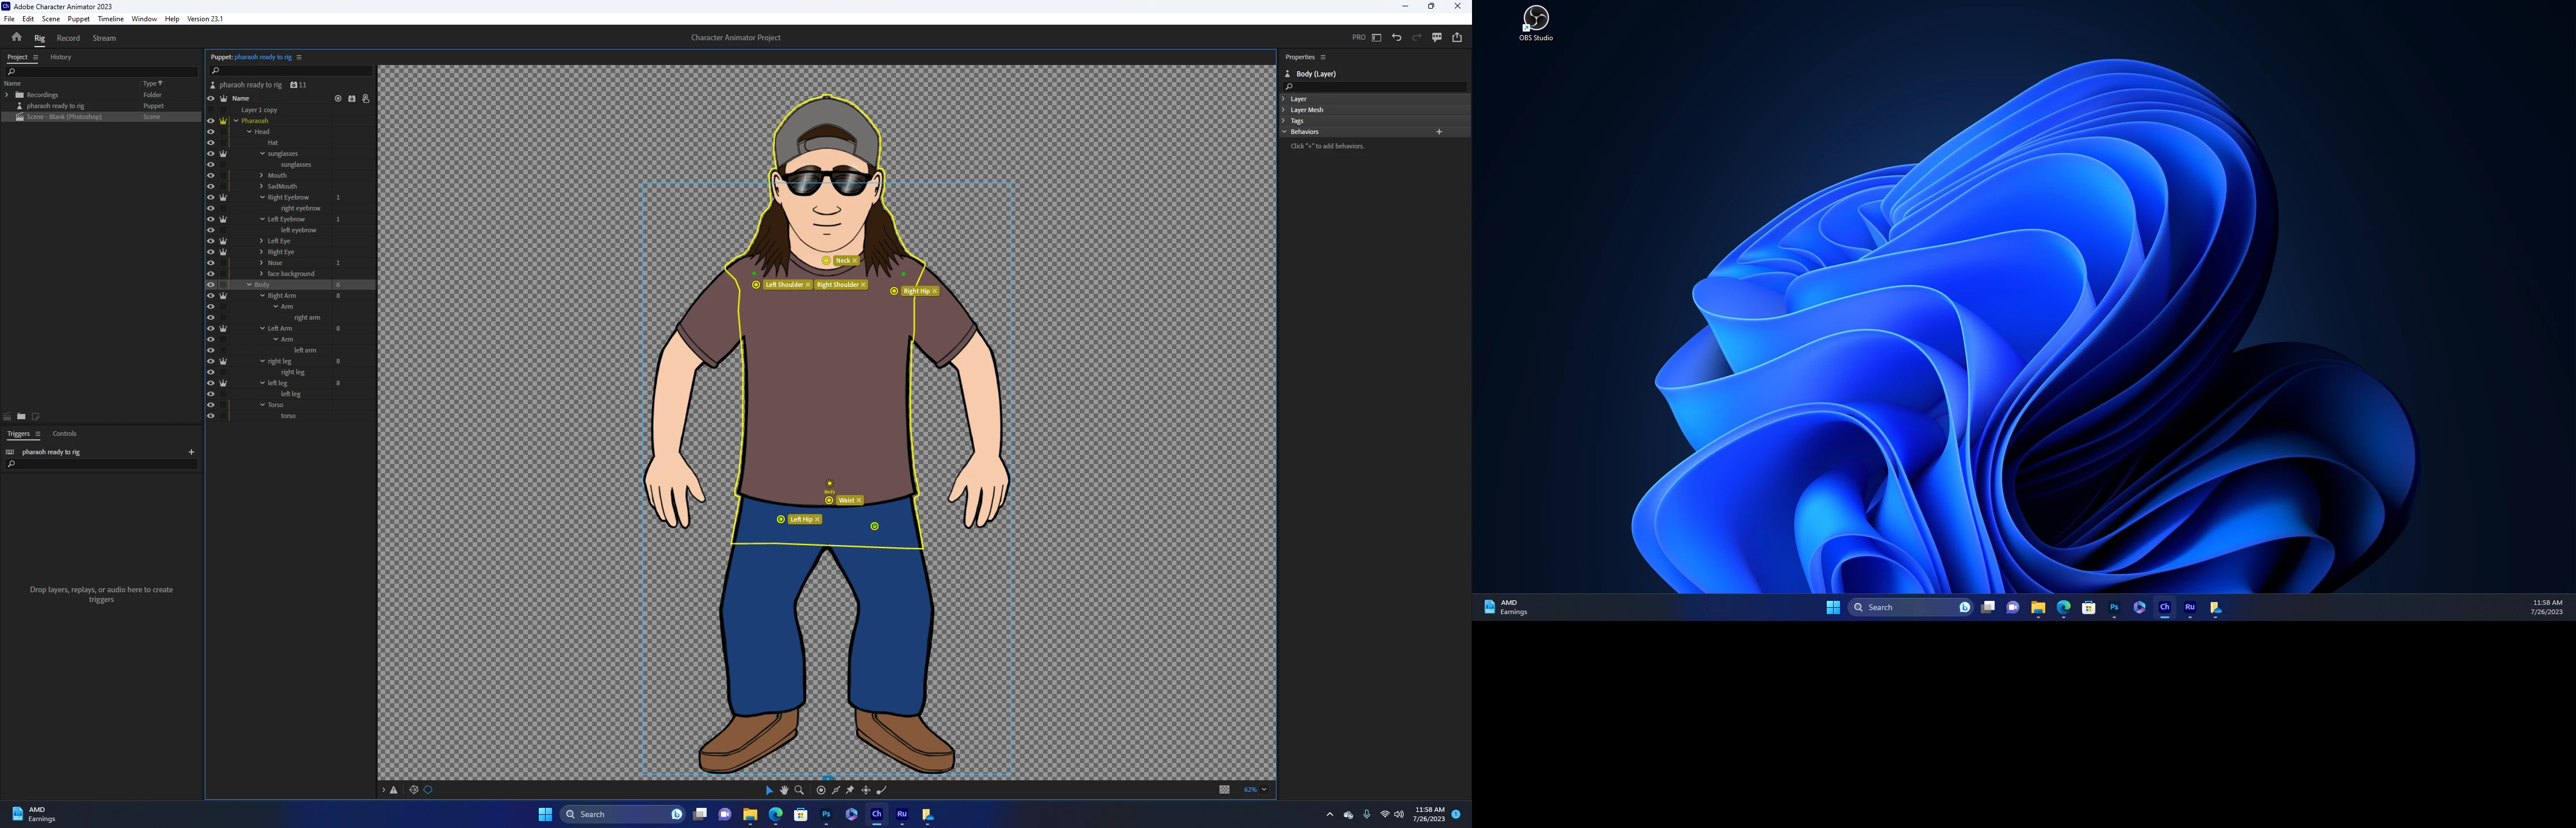Switch to the Record workspace tab

coord(68,38)
